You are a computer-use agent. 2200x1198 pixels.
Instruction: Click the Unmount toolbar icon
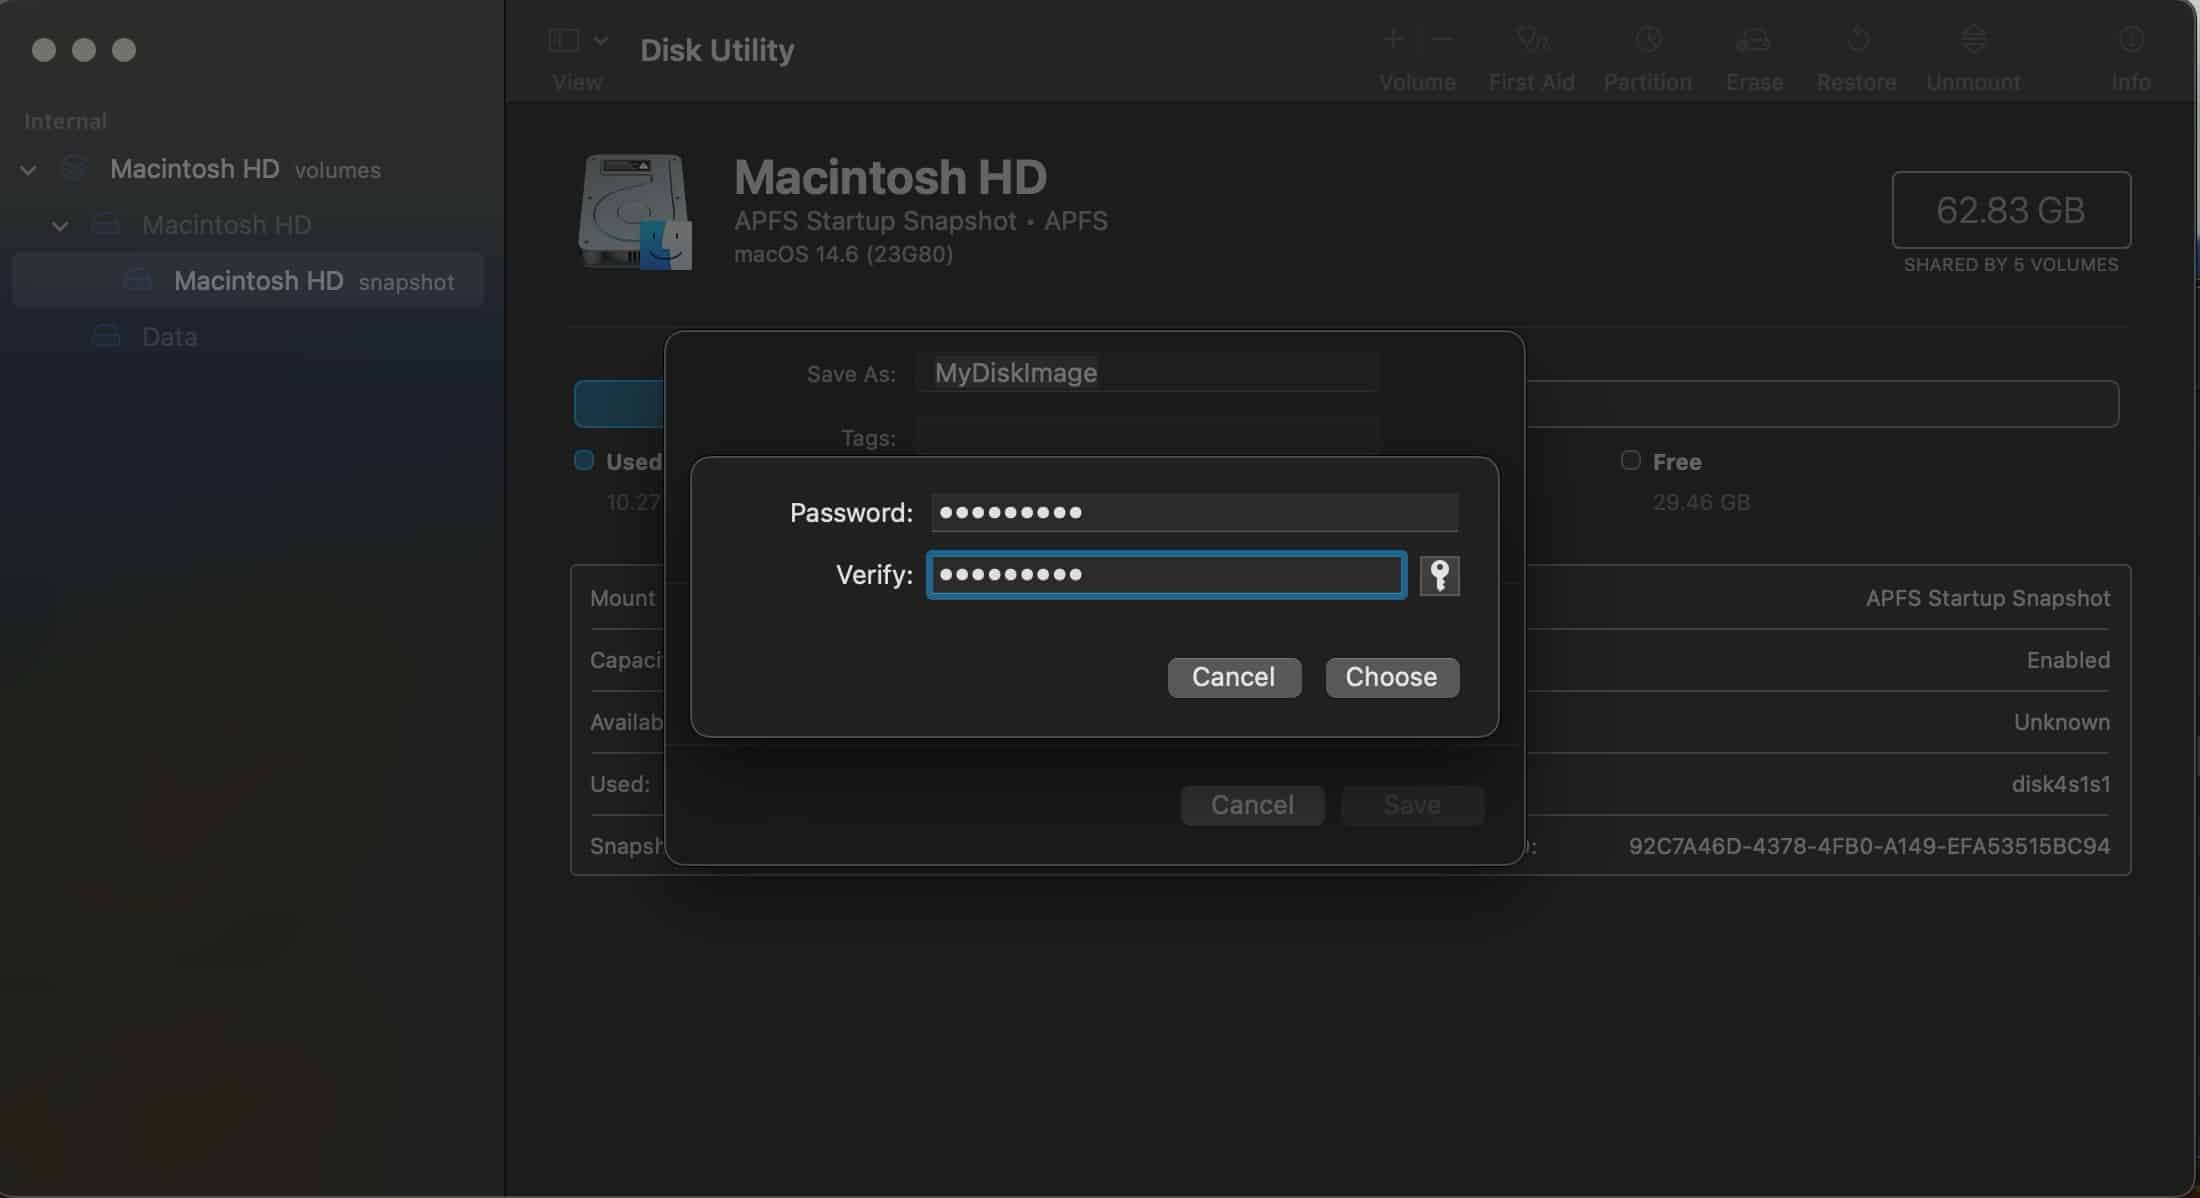pyautogui.click(x=1973, y=40)
